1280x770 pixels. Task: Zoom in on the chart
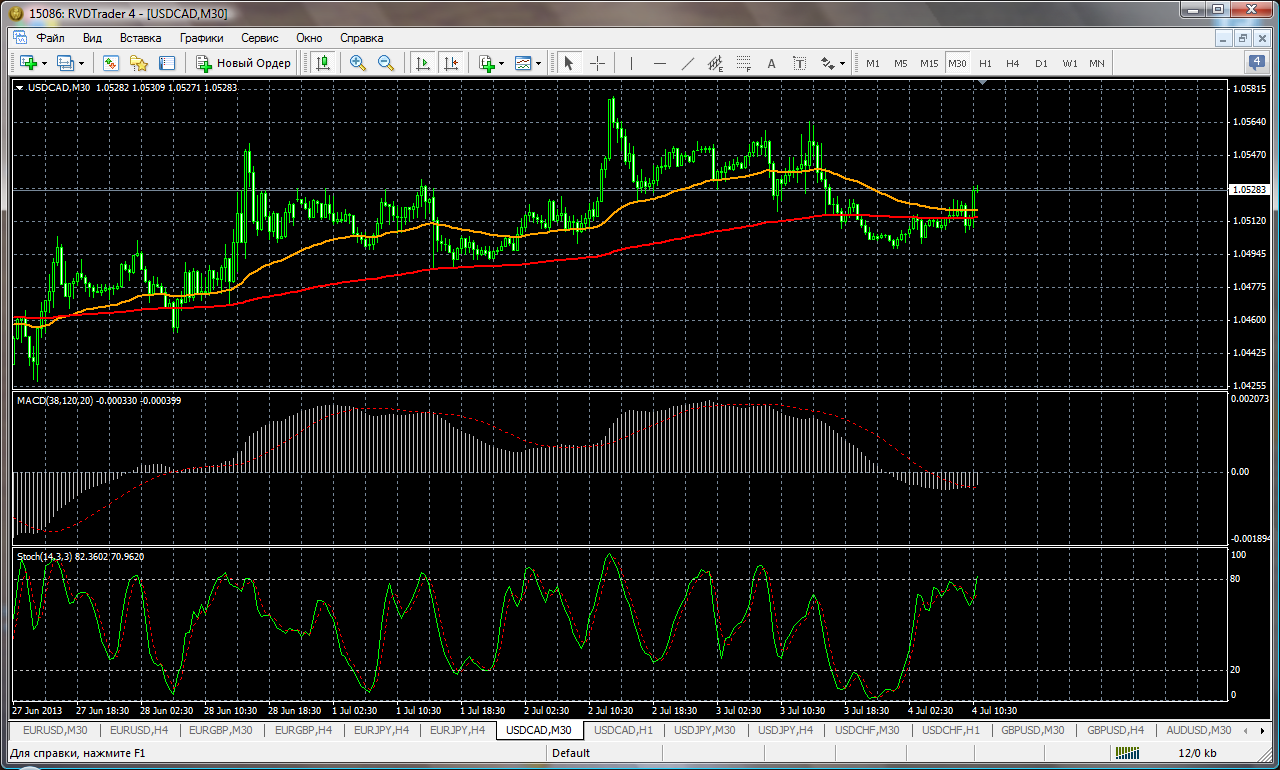point(358,63)
